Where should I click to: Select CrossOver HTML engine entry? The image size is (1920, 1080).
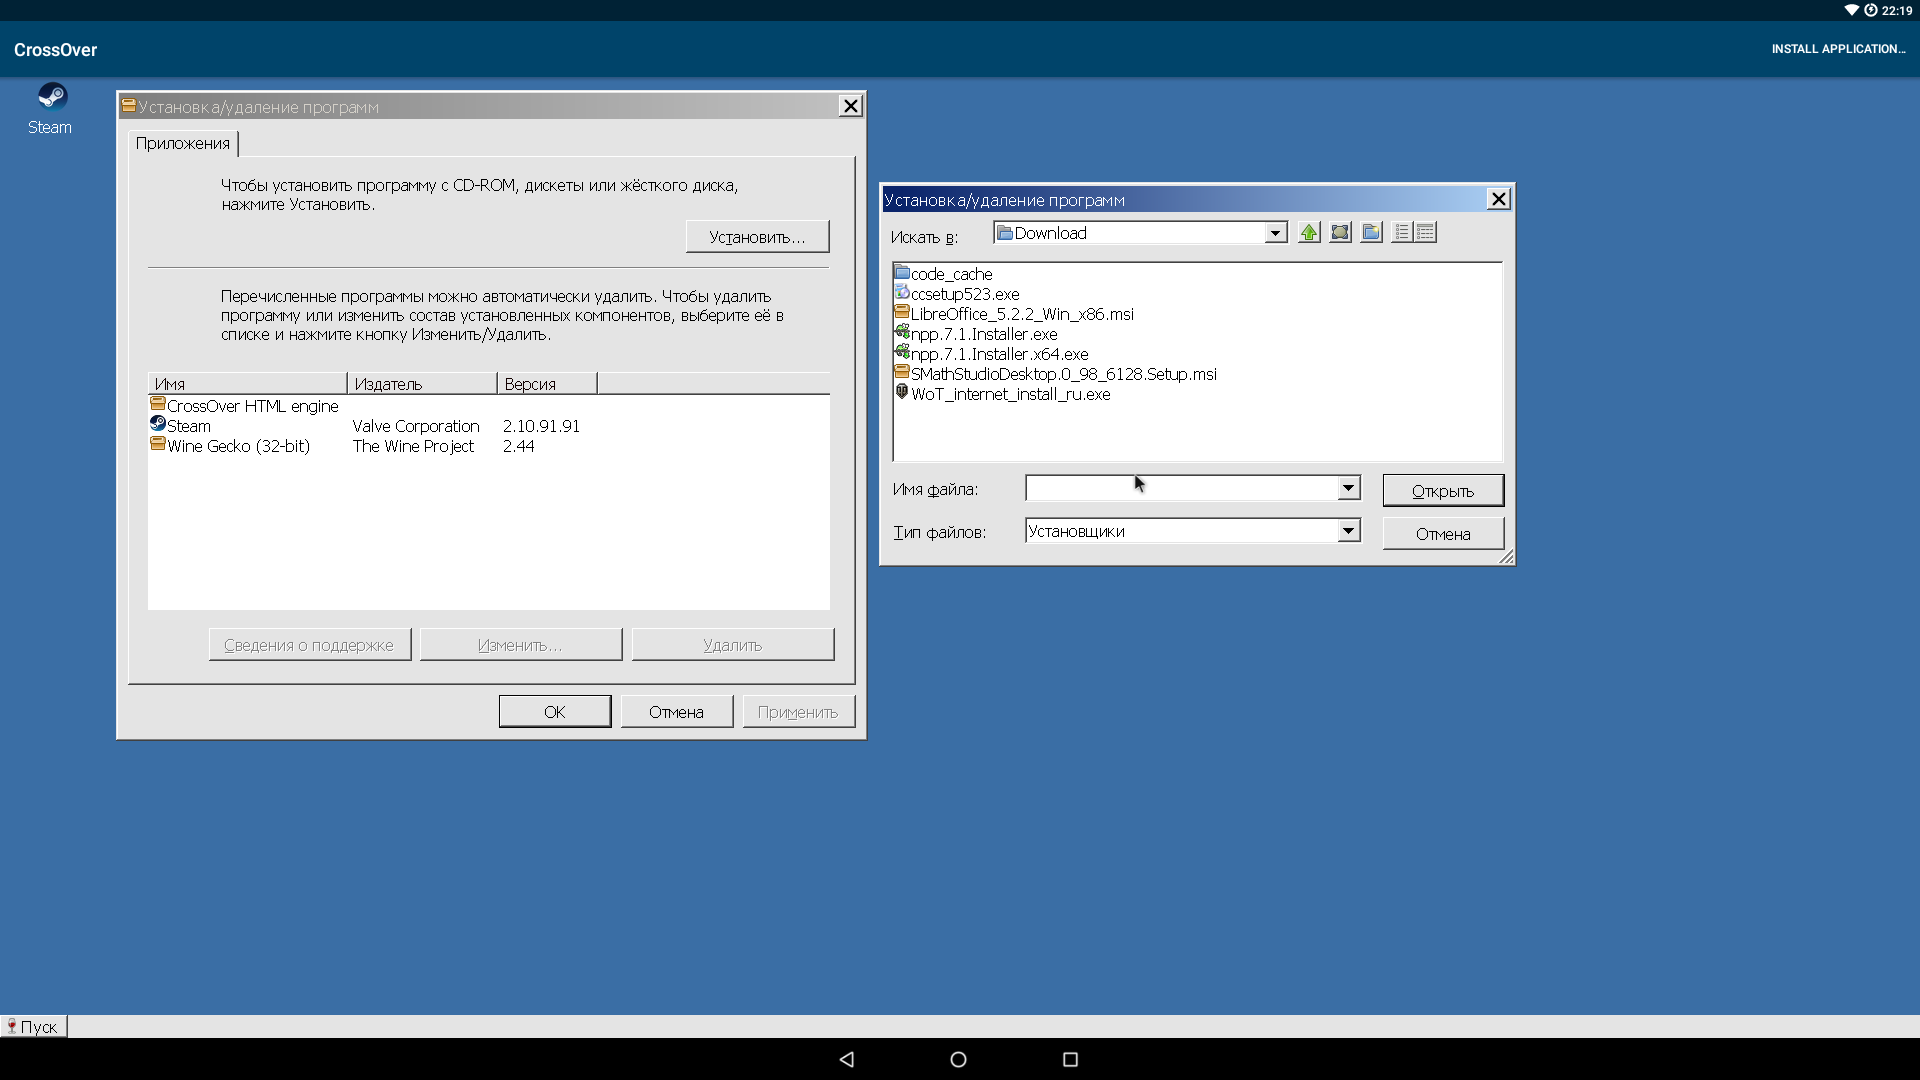point(251,405)
